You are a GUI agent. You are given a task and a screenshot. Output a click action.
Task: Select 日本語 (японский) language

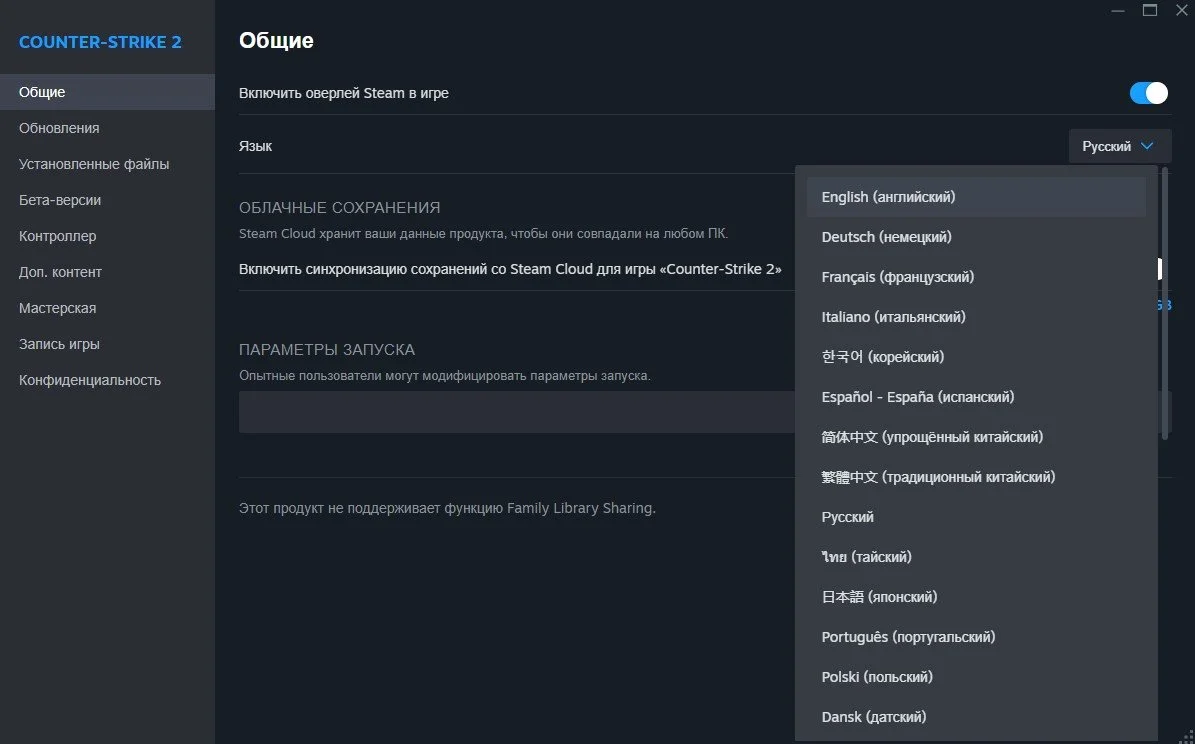pos(976,598)
